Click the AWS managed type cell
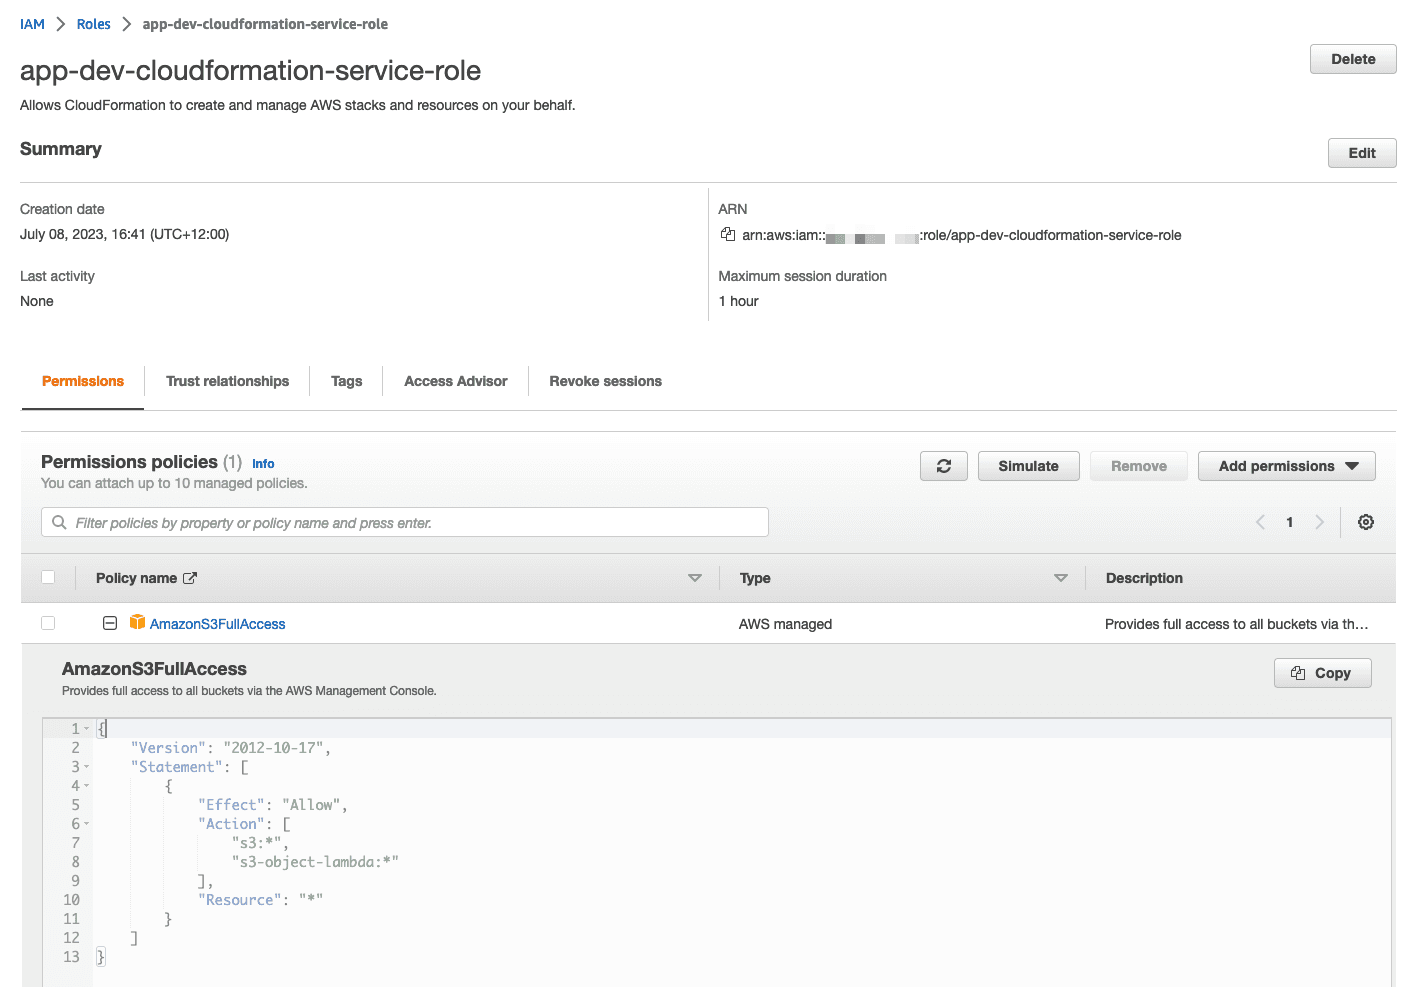Viewport: 1422px width, 987px height. [785, 624]
